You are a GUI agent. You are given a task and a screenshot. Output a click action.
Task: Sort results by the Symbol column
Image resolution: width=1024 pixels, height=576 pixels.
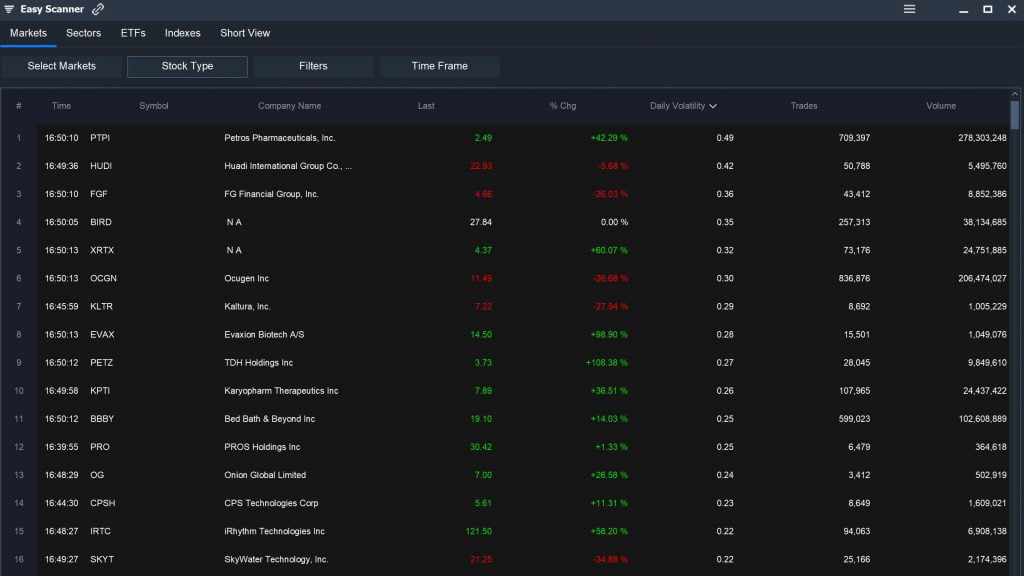[x=155, y=105]
